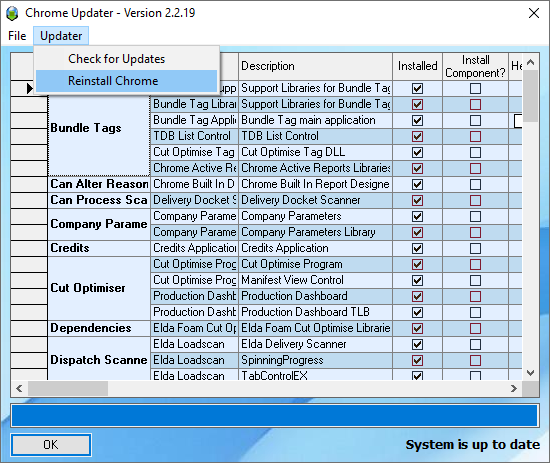Click the horizontal scrollbar left arrow
Viewport: 550px width, 463px height.
click(x=19, y=388)
